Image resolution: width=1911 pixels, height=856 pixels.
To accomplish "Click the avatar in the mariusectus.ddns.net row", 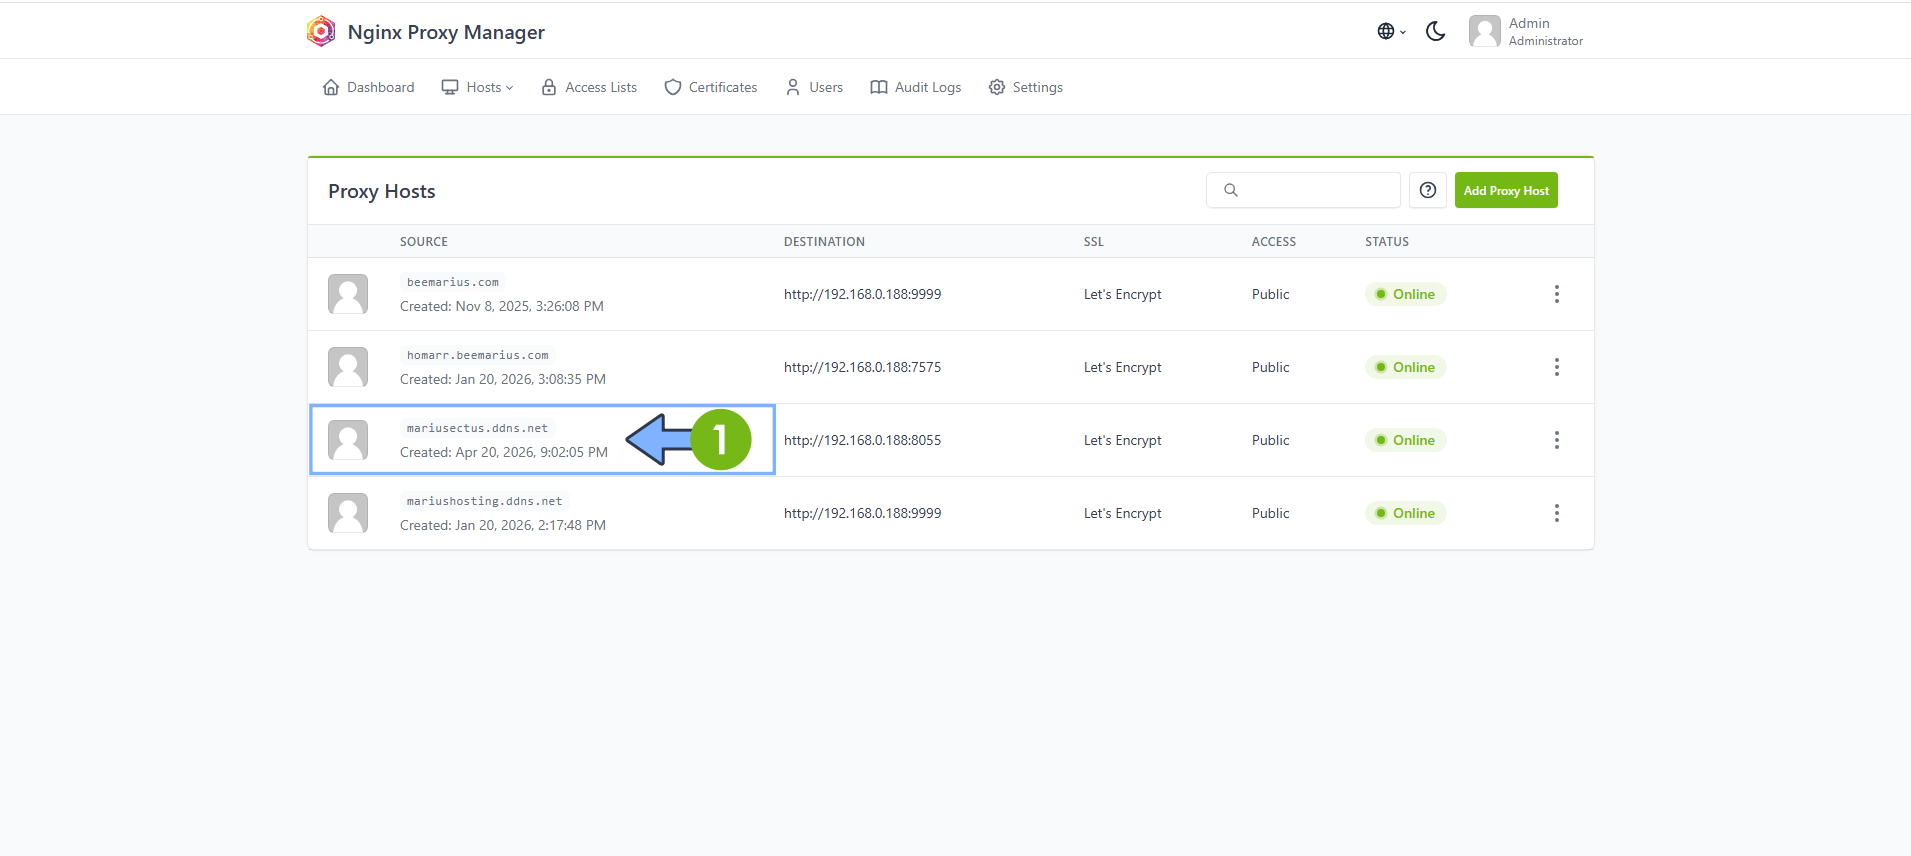I will click(x=348, y=440).
